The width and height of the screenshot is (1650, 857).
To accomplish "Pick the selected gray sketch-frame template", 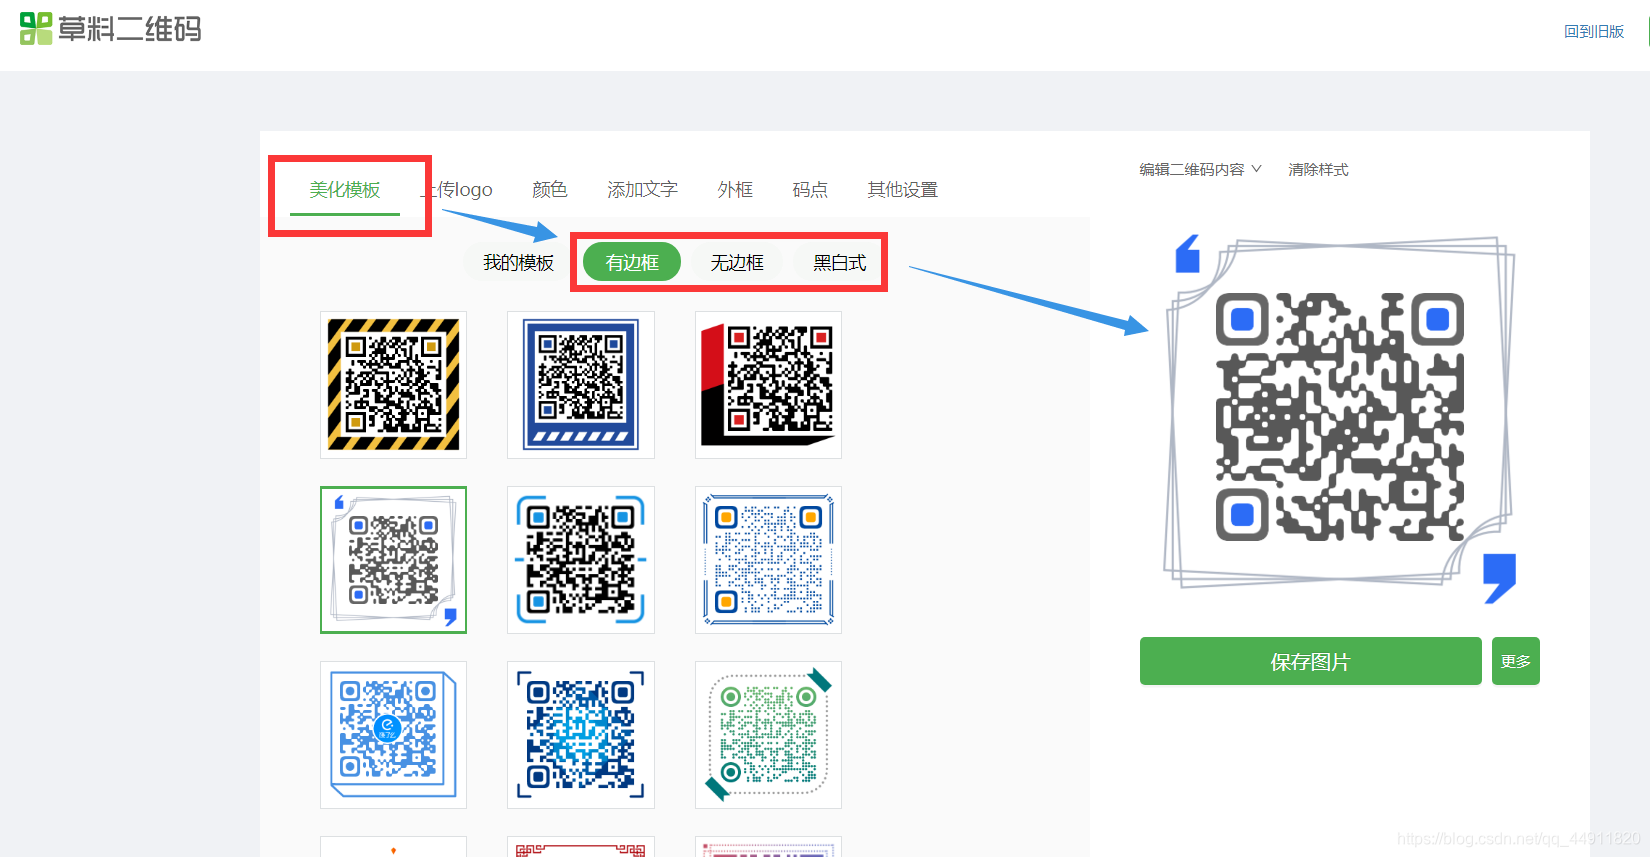I will 394,560.
